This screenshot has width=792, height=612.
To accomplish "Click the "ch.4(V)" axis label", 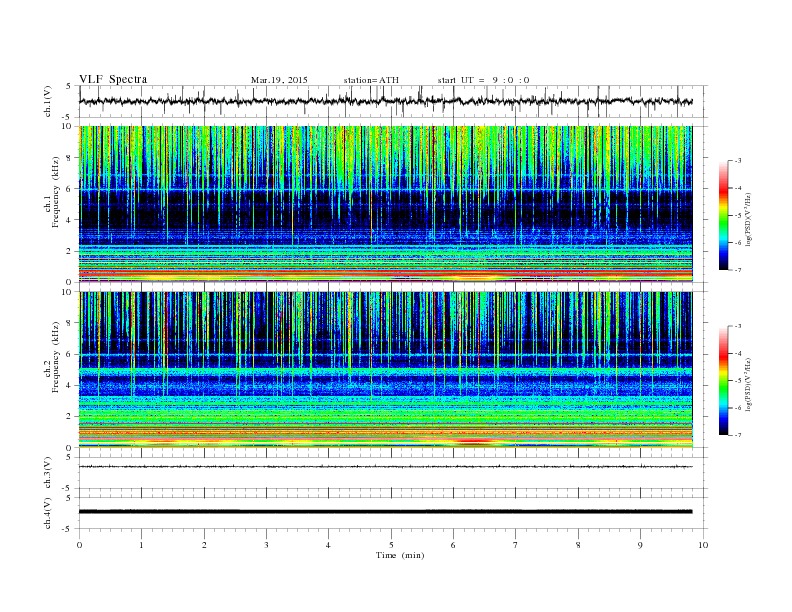I will (x=48, y=513).
